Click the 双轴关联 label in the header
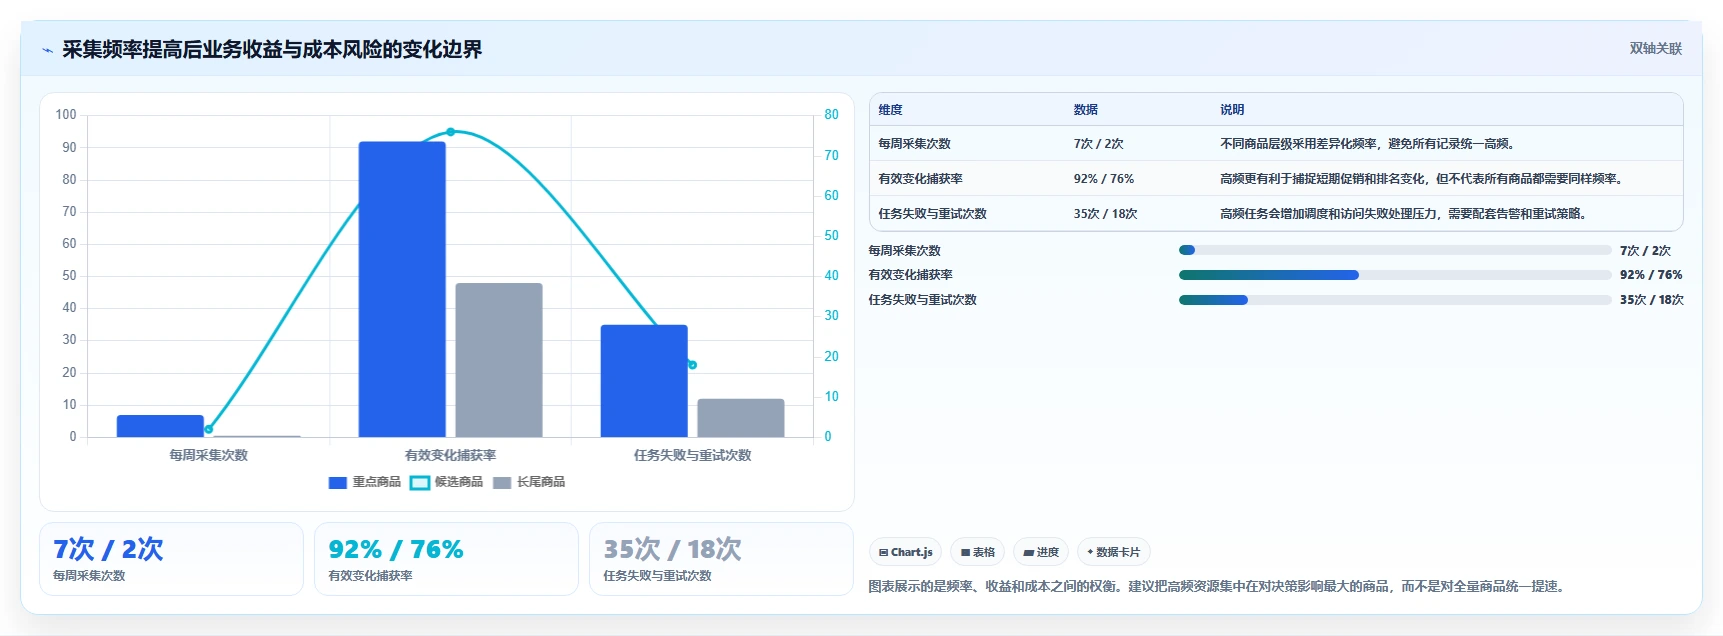 point(1655,48)
